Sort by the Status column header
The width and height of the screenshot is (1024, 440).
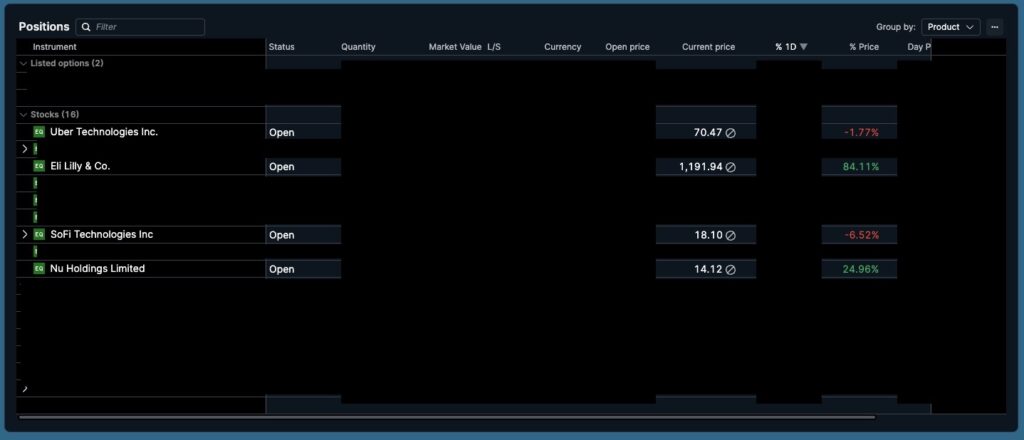point(281,47)
